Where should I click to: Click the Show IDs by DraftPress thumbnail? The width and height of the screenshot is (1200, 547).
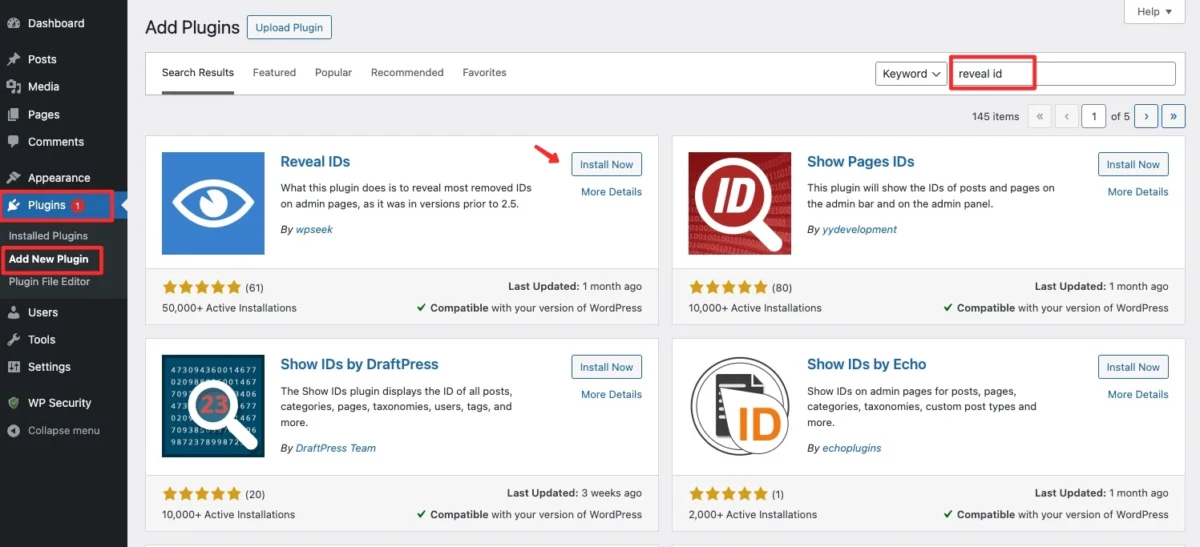coord(213,406)
